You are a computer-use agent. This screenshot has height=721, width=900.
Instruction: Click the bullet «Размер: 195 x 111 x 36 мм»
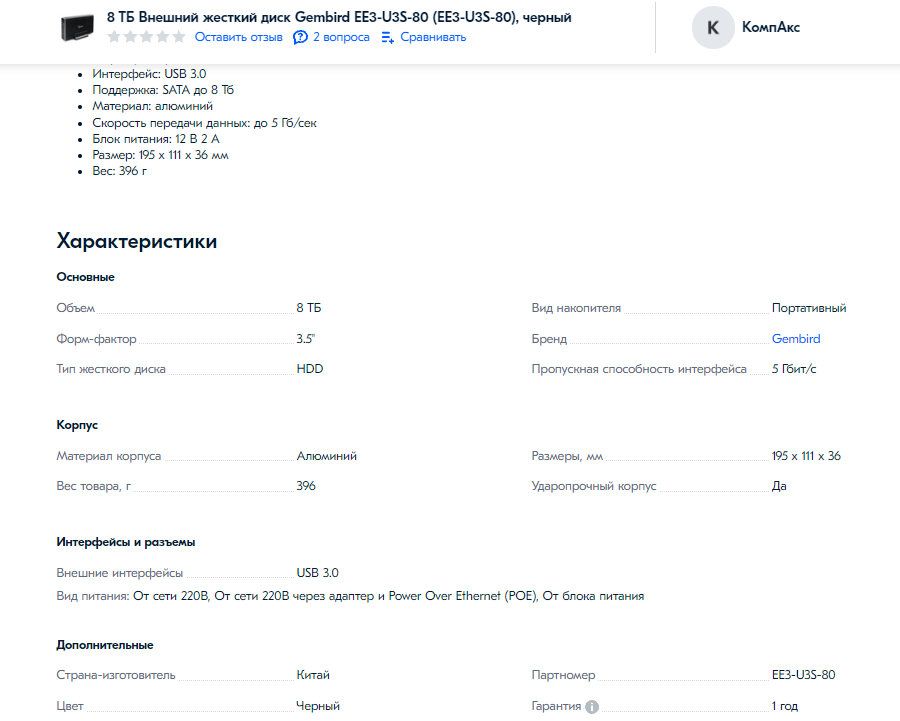(160, 155)
